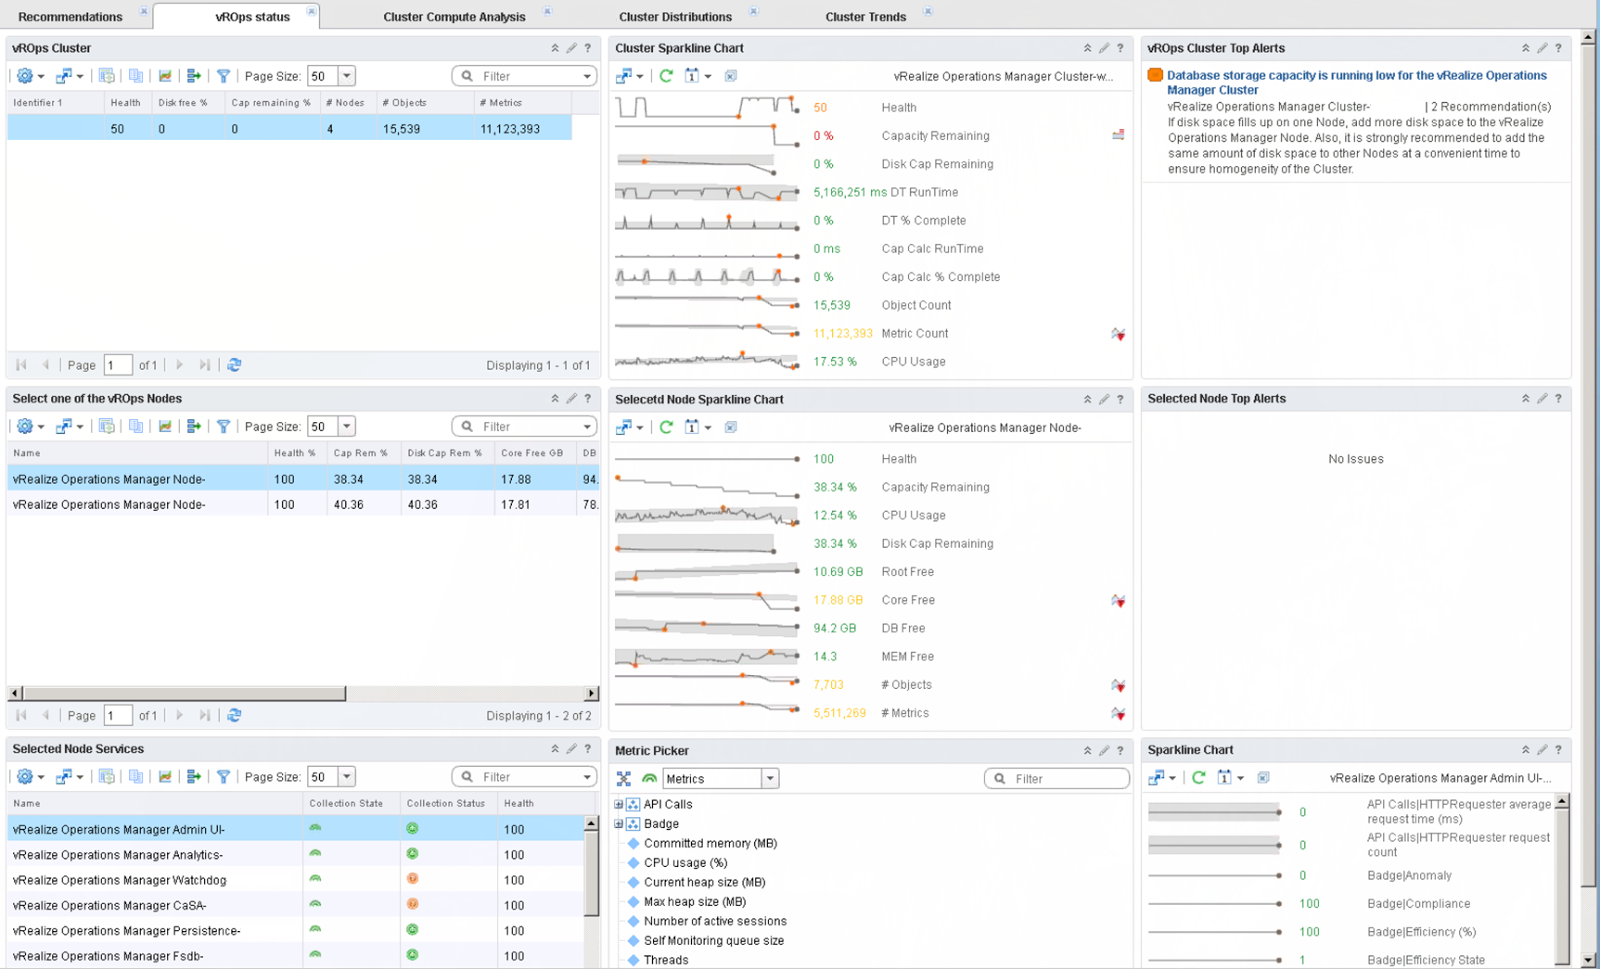Select Current heap size (MB) metric

704,882
